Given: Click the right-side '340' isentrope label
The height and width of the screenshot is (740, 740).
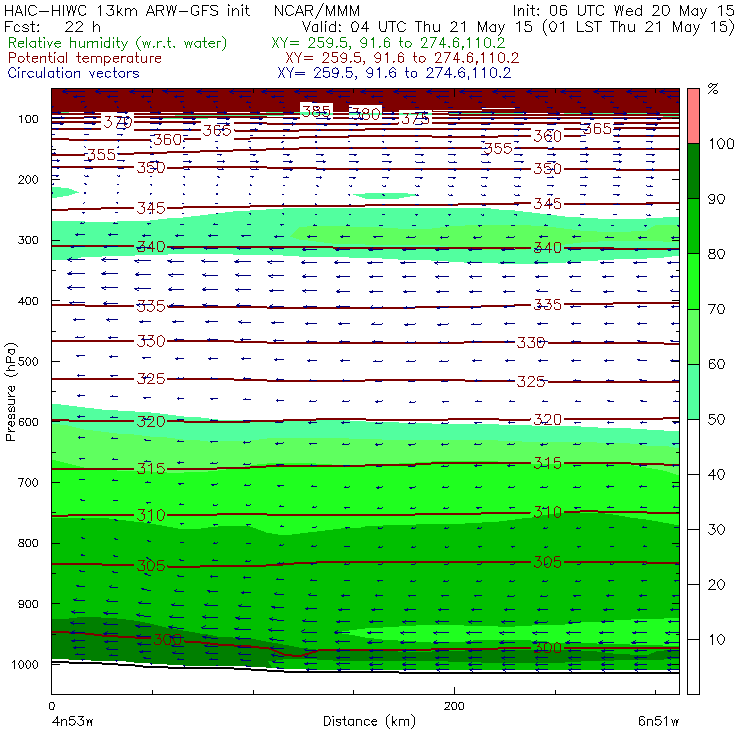Looking at the screenshot, I should point(547,247).
